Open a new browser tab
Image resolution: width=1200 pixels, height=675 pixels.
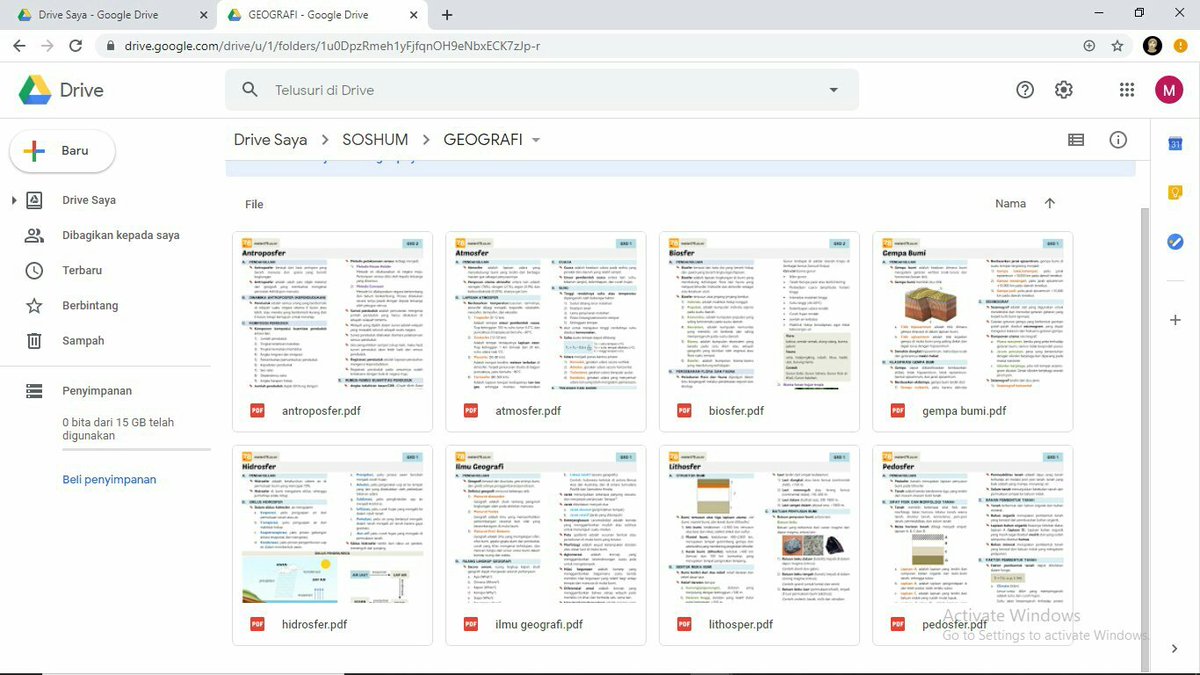447,15
